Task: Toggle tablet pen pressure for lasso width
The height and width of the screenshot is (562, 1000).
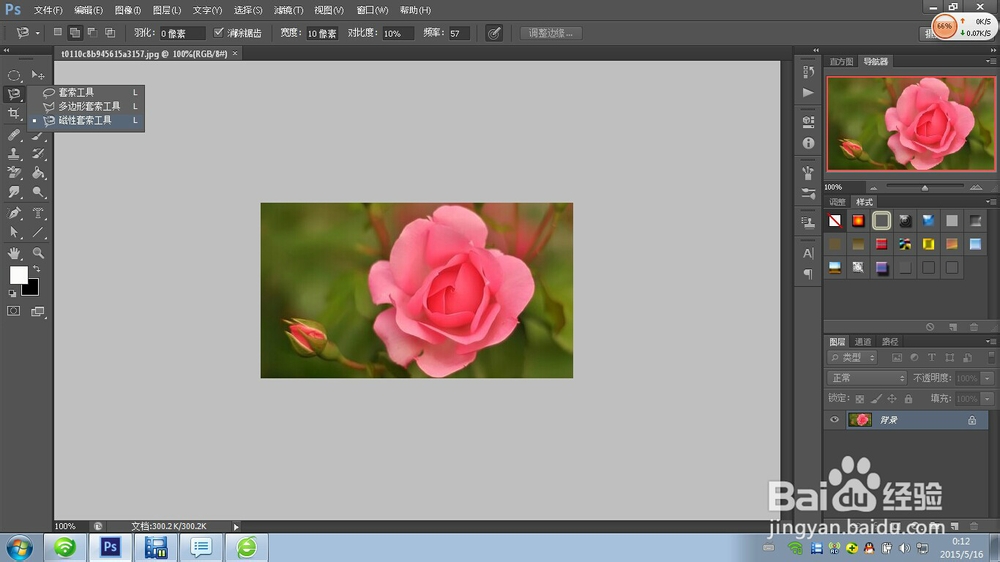Action: pyautogui.click(x=494, y=33)
